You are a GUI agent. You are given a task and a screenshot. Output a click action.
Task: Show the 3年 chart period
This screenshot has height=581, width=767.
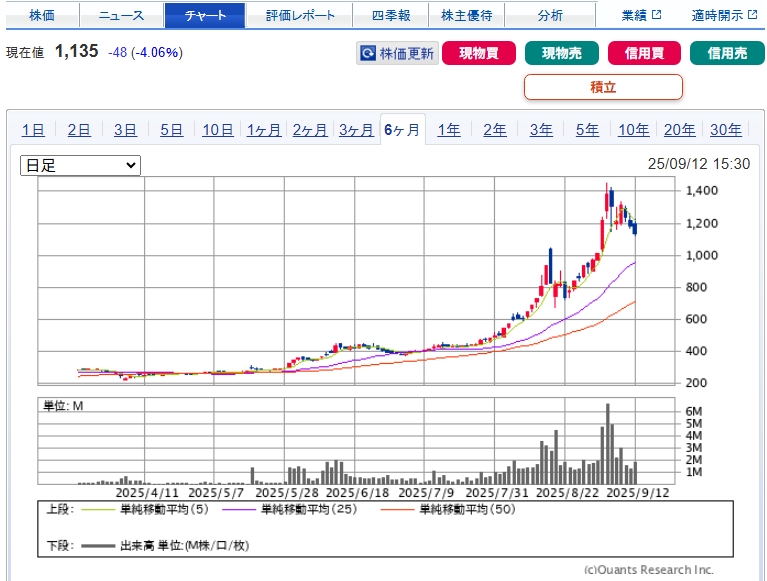(x=541, y=130)
